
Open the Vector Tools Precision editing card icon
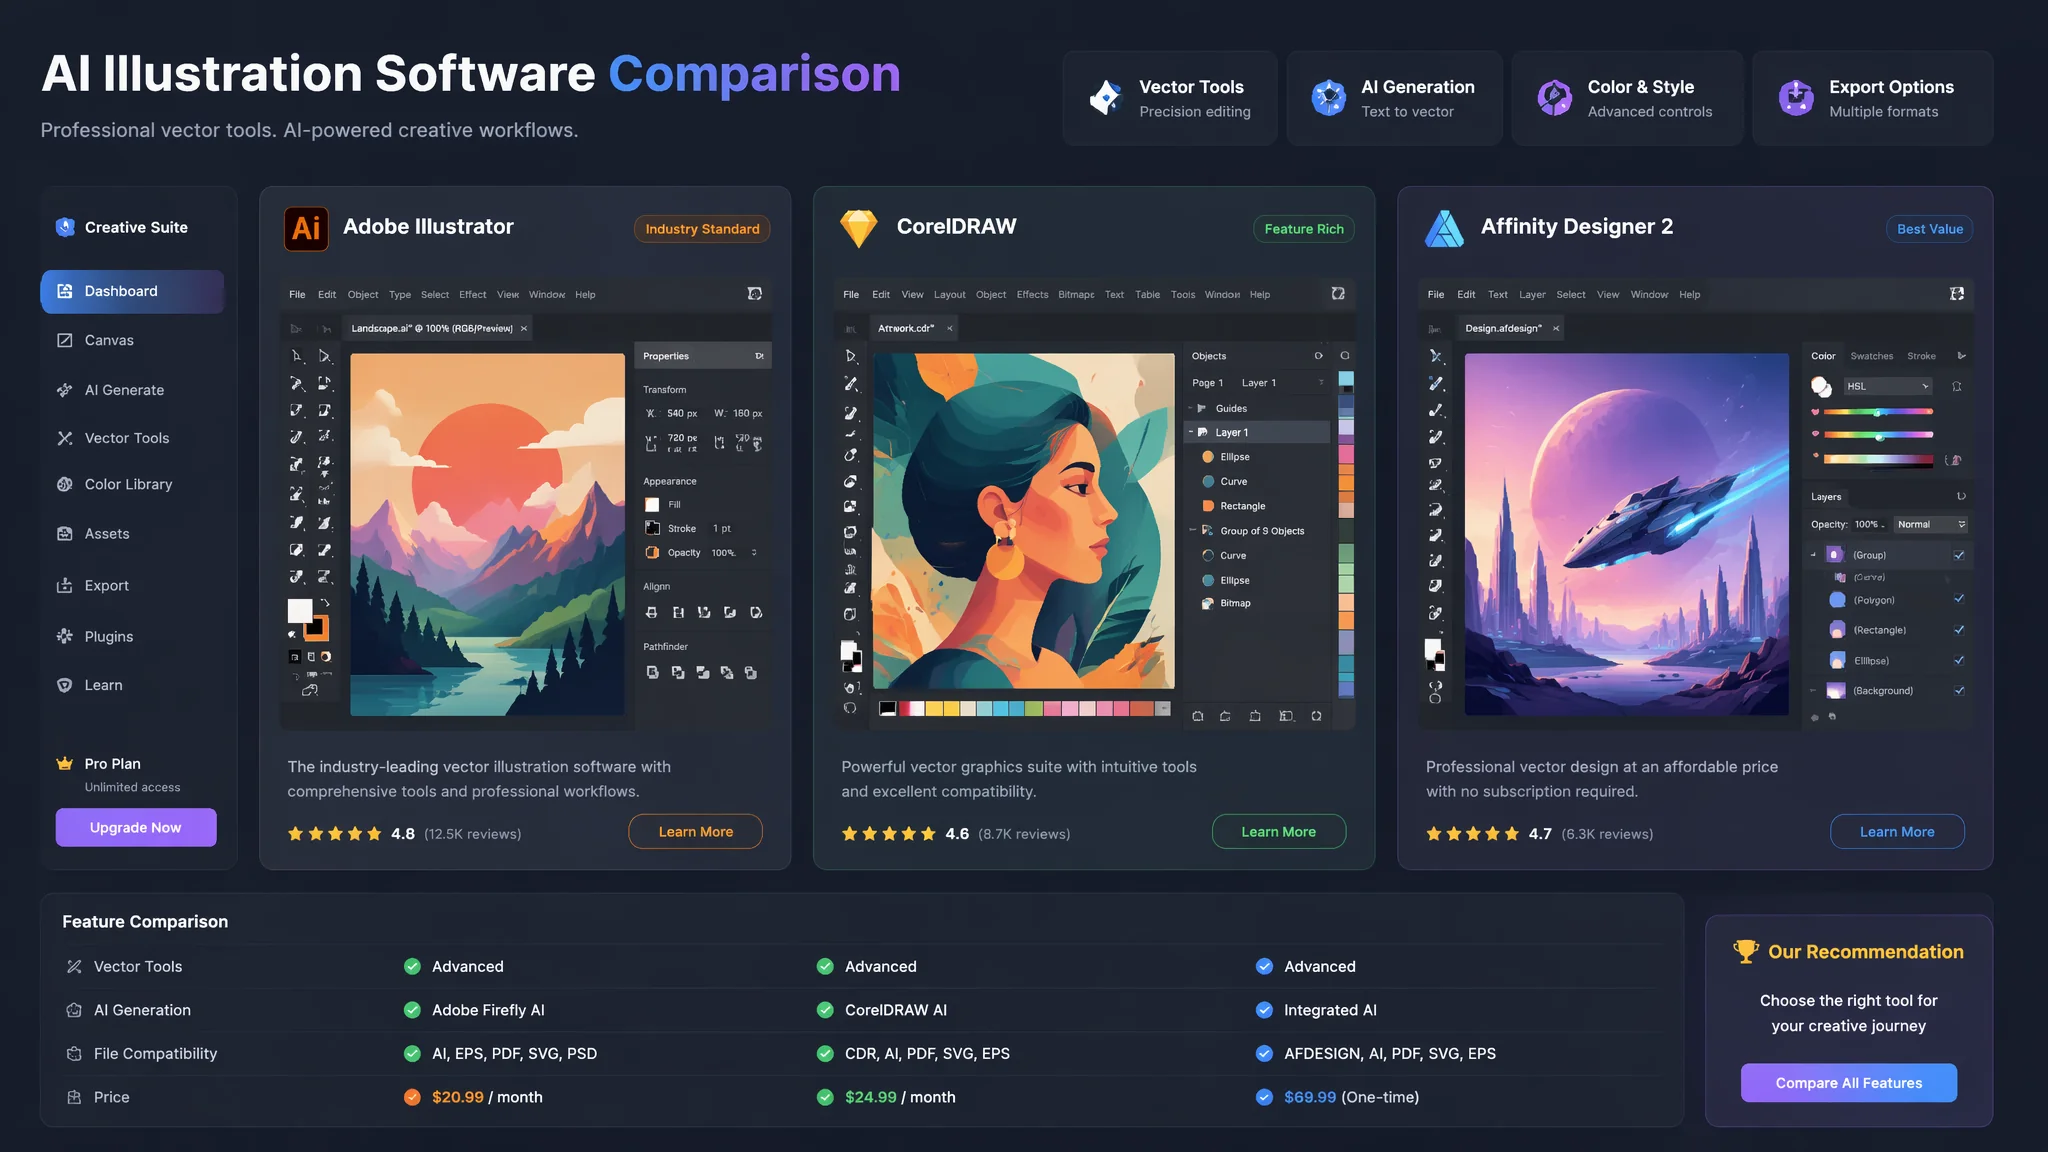coord(1105,98)
